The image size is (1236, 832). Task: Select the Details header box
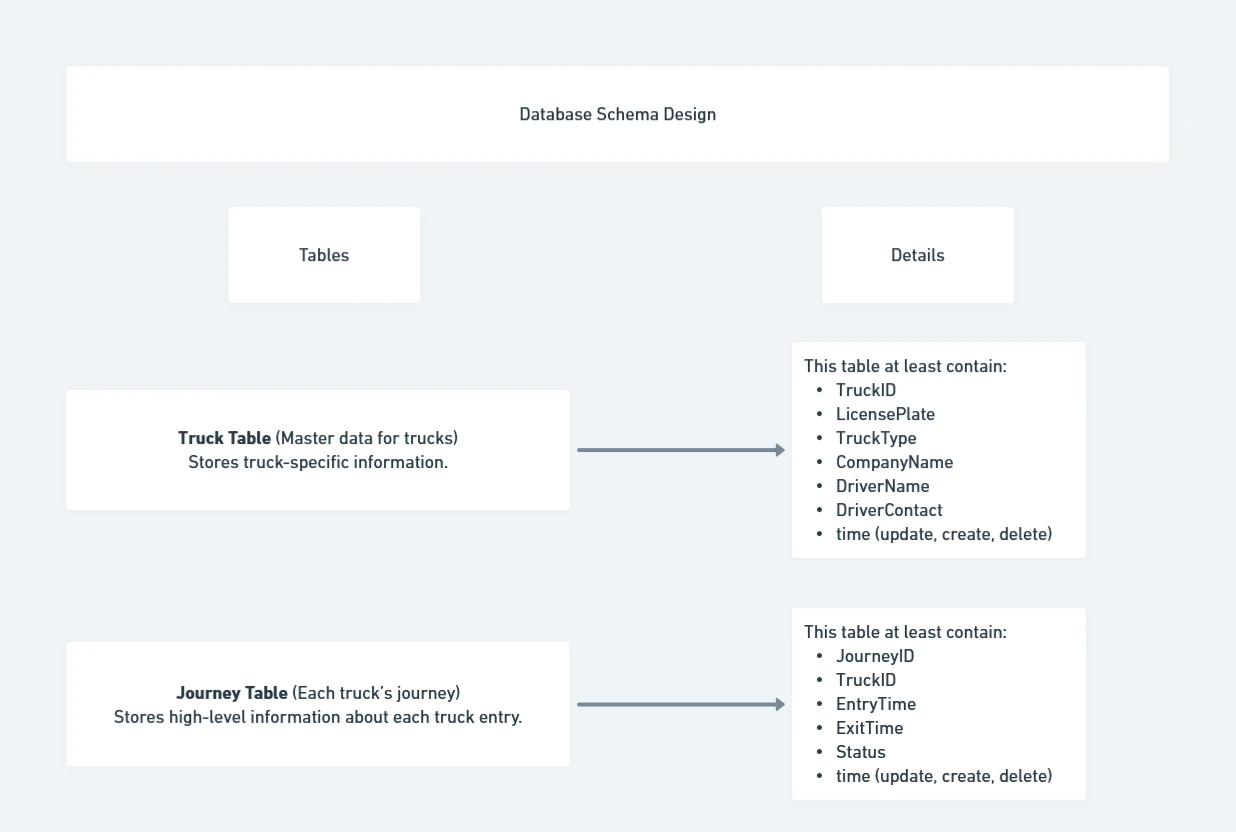(x=917, y=255)
